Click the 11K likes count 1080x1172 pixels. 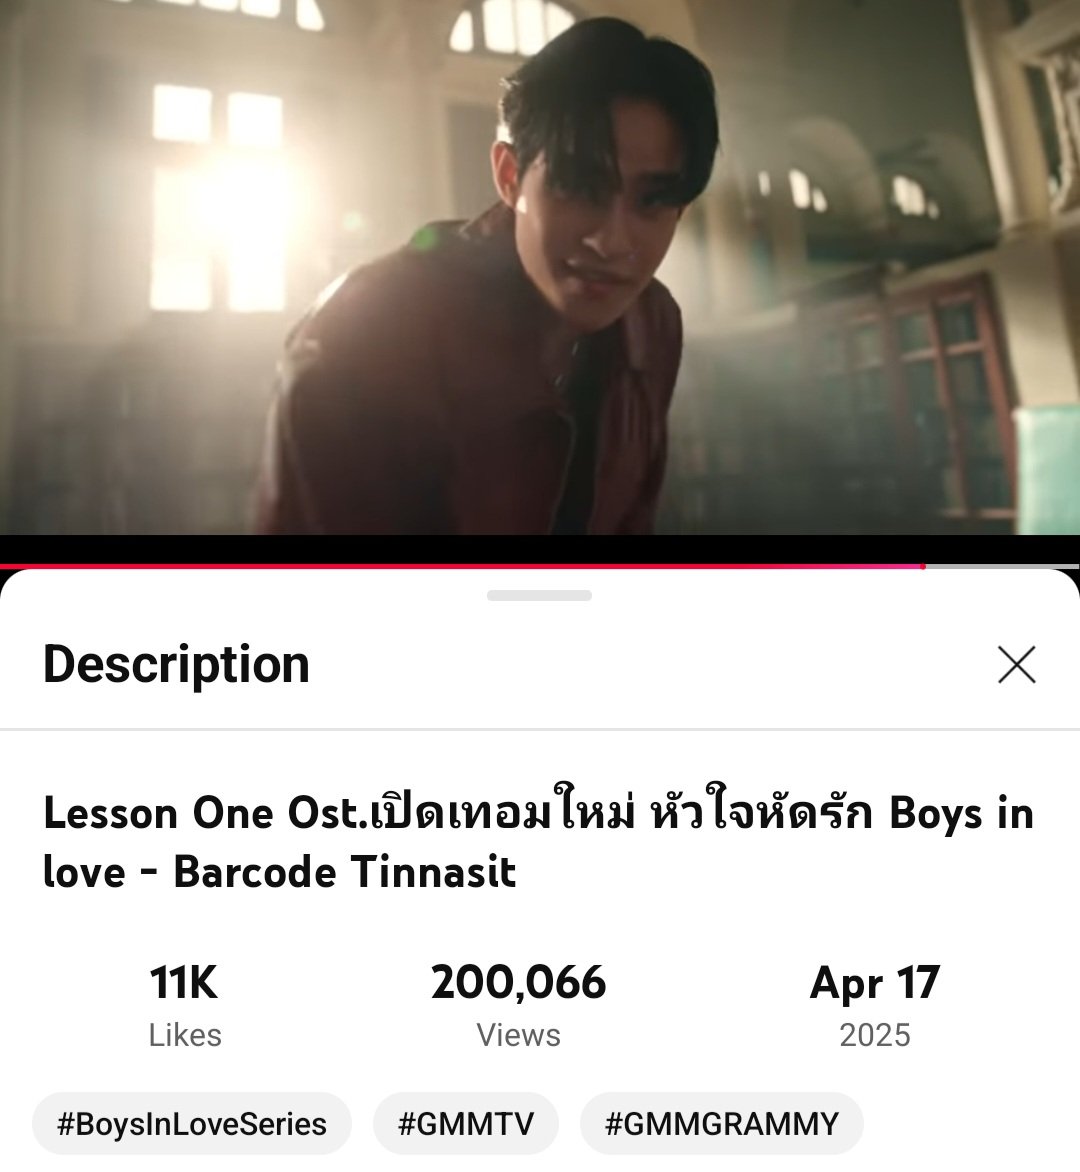[x=184, y=982]
